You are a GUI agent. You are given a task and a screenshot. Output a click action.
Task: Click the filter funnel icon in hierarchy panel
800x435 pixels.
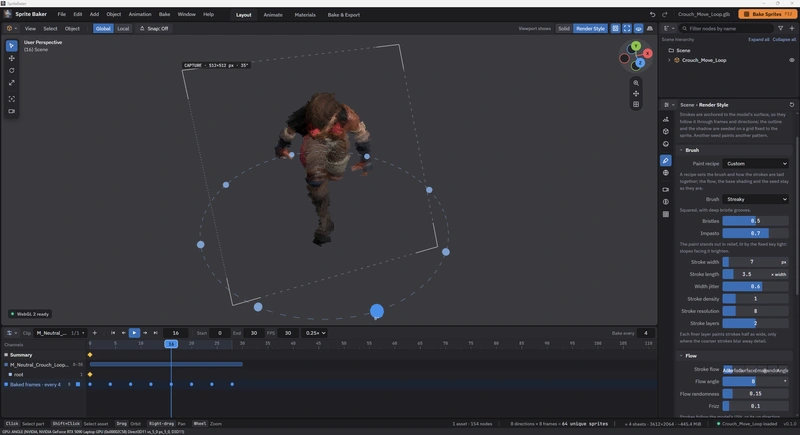[780, 29]
